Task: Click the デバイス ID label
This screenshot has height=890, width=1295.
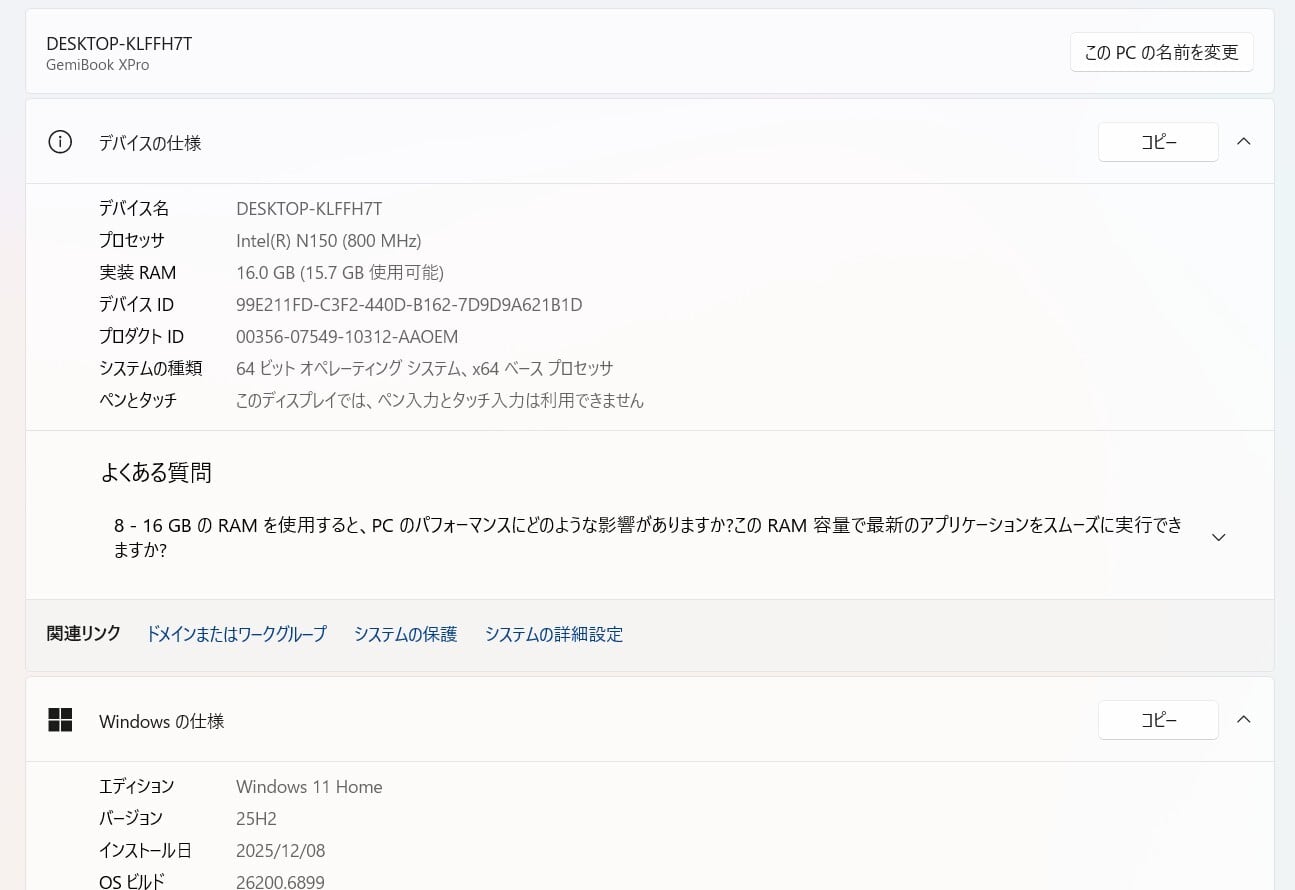Action: 136,305
